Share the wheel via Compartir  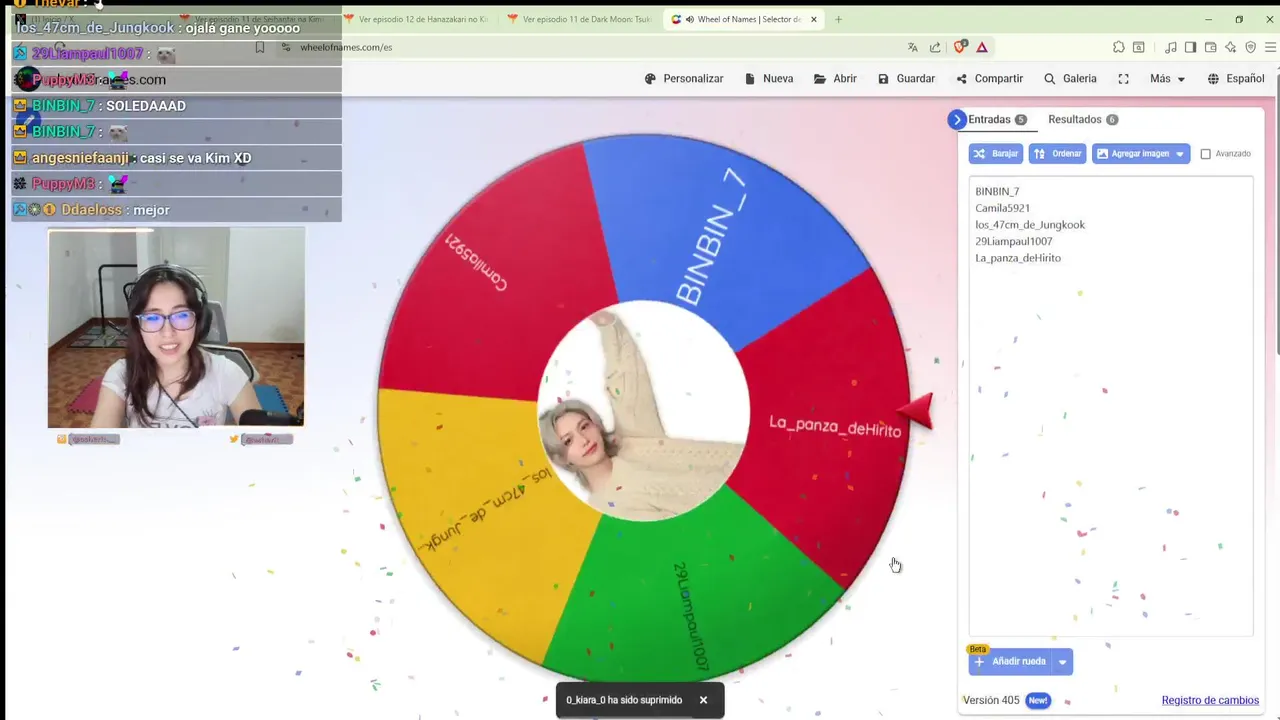[x=989, y=79]
